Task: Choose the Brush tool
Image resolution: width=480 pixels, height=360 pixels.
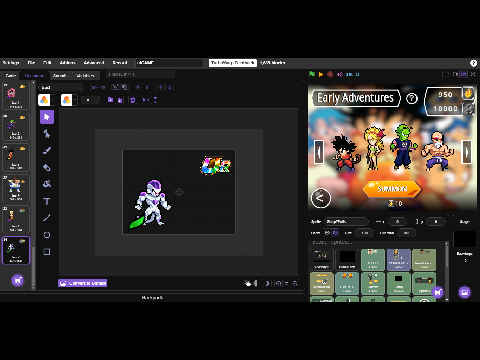Action: (x=47, y=151)
